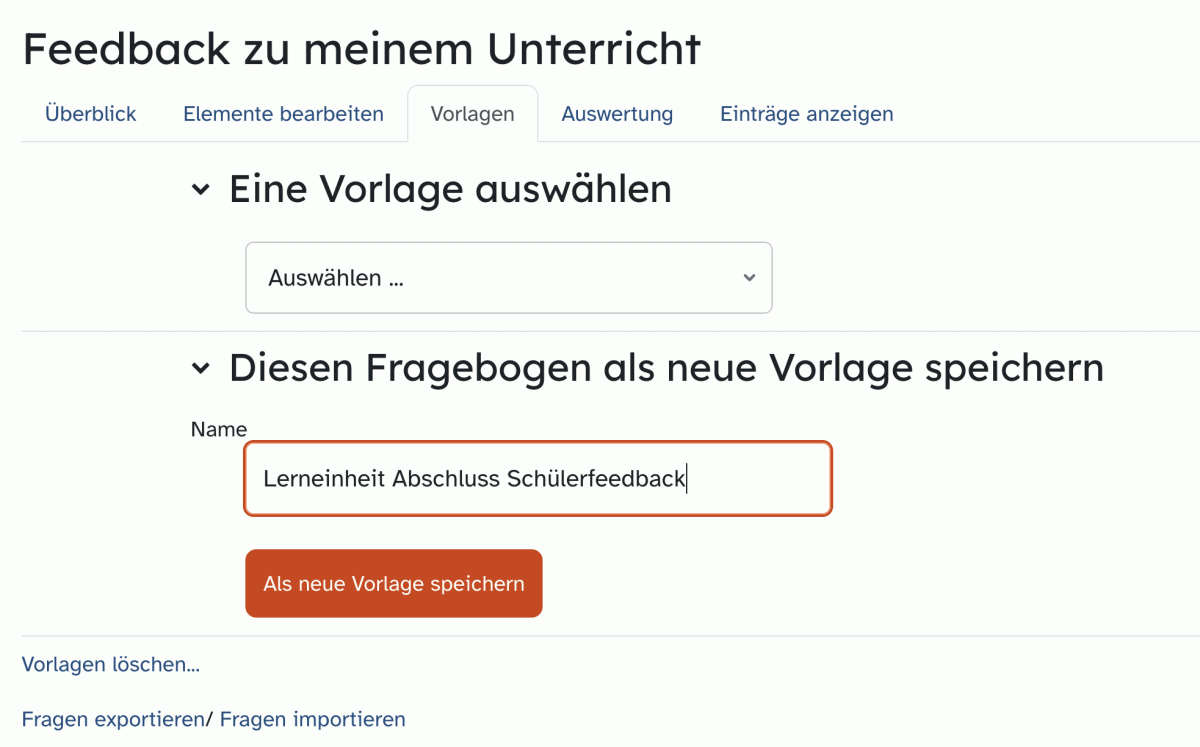1200x747 pixels.
Task: Click the 'Feedback zu meinem Unterricht' page title
Action: tap(362, 49)
